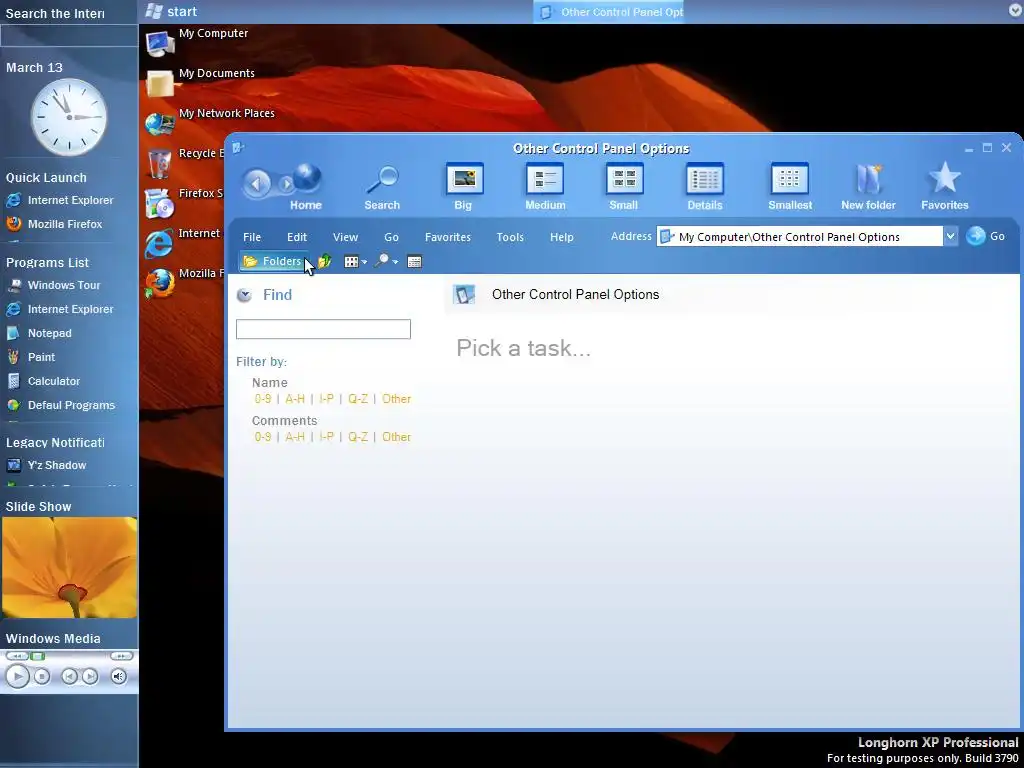This screenshot has width=1024, height=768.
Task: Click Other Control Panel Opt taskbar button
Action: point(609,12)
